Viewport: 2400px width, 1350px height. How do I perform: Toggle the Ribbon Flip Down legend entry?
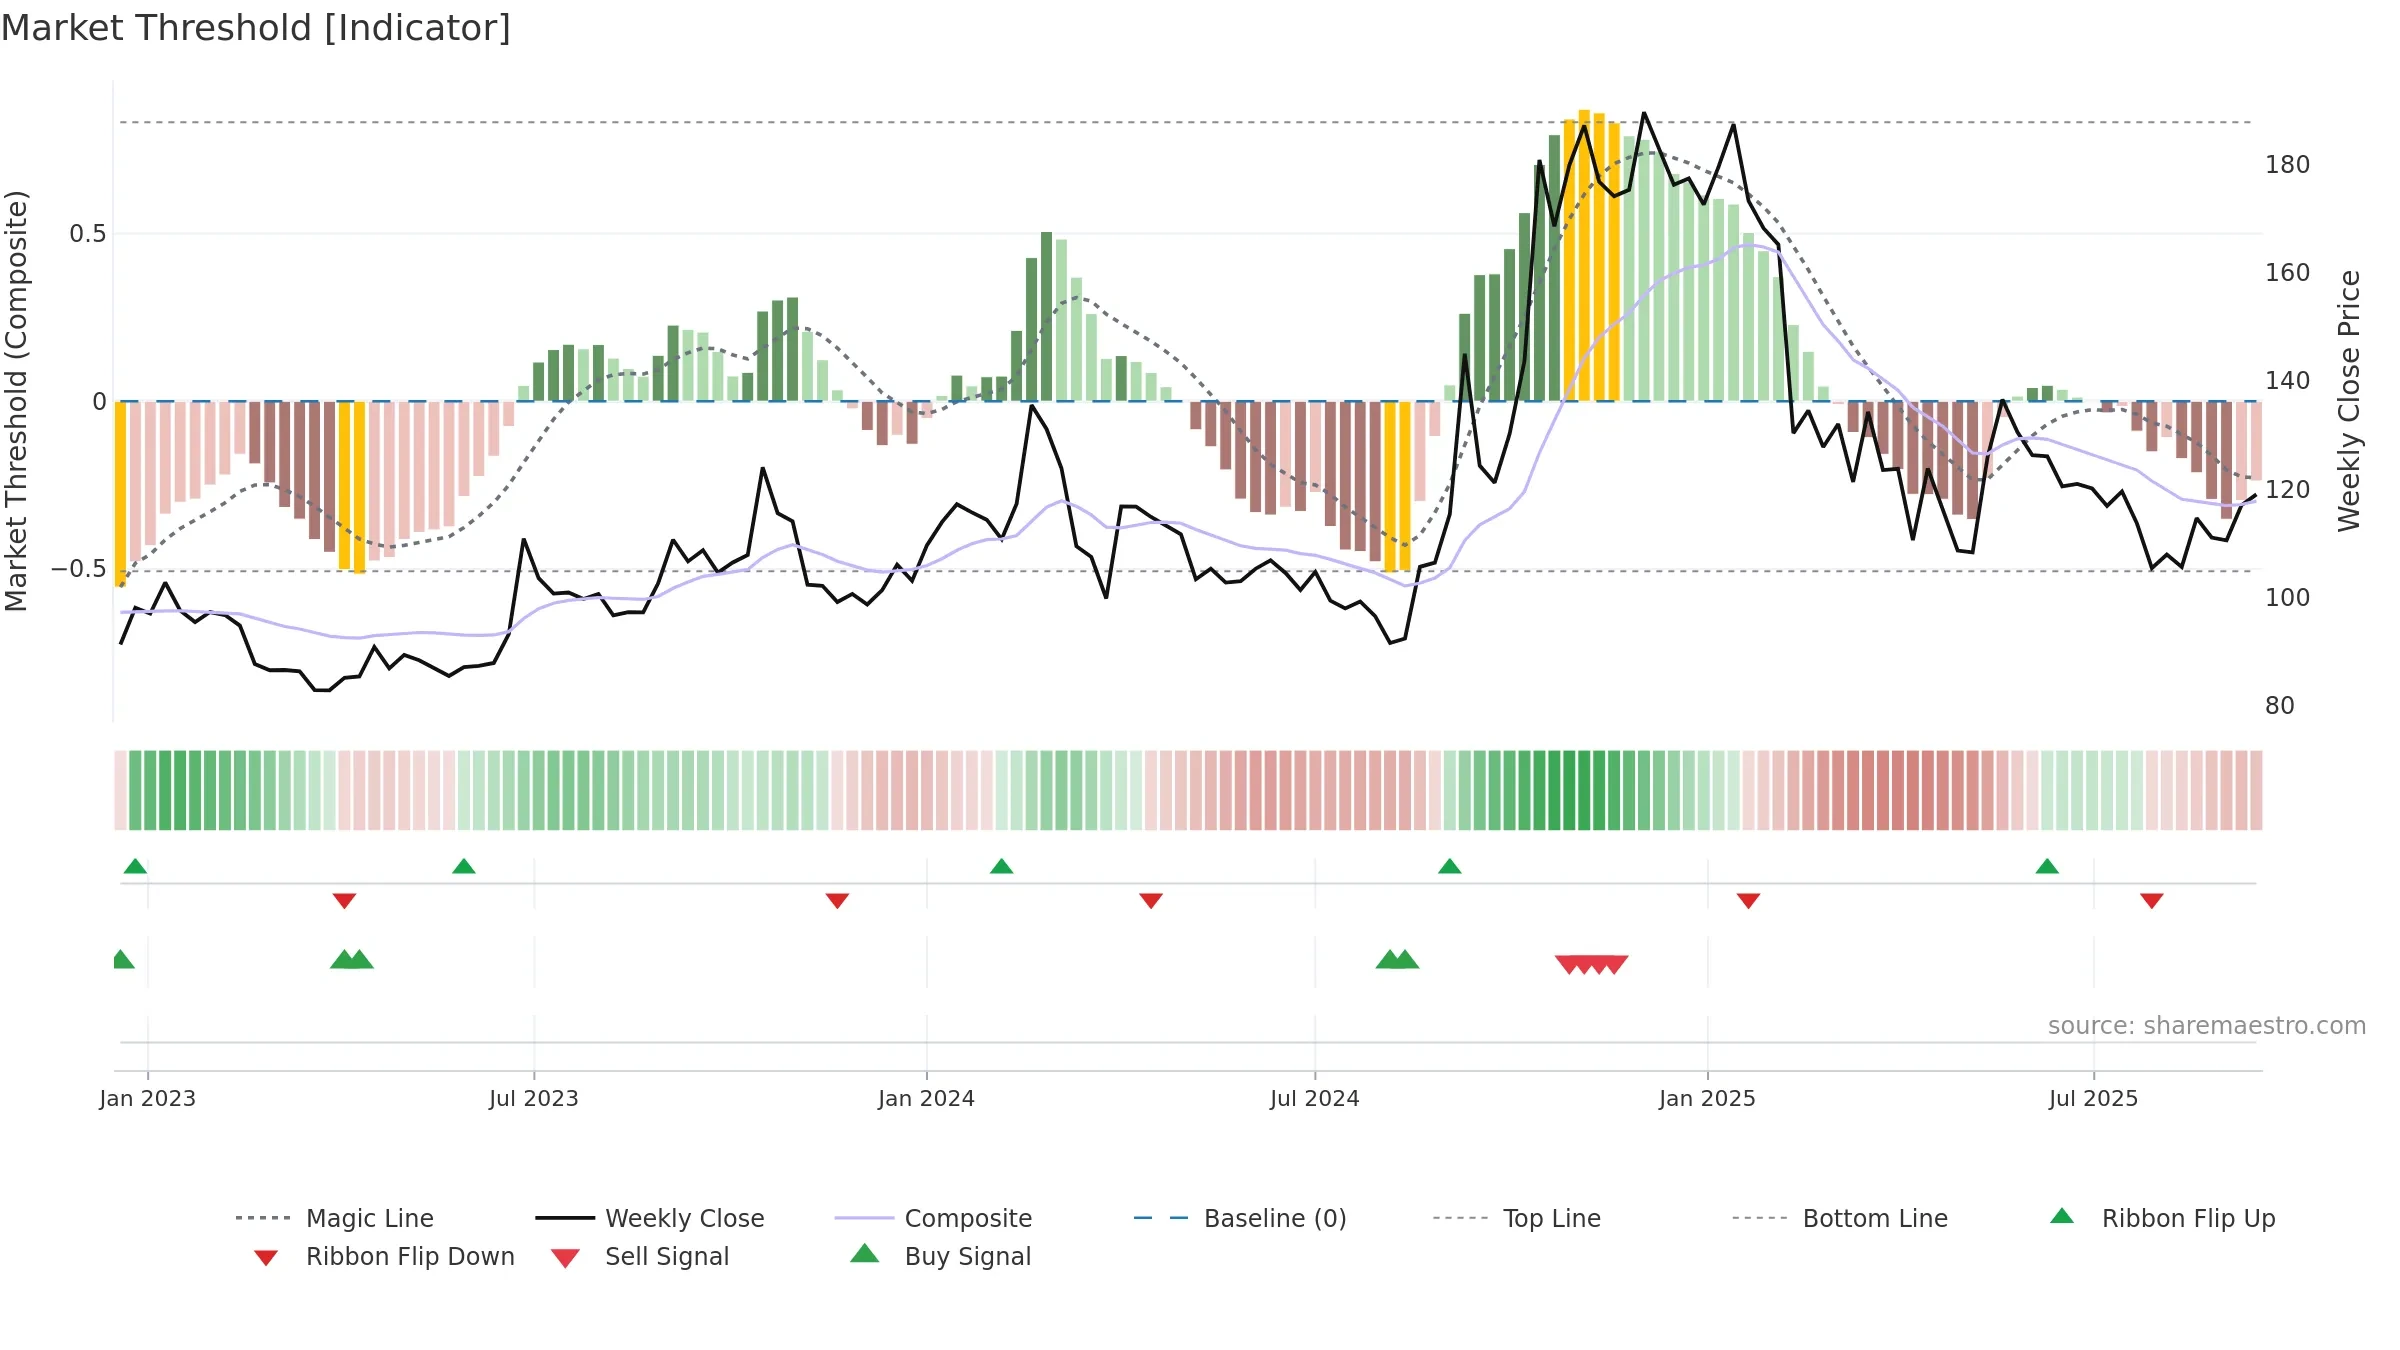coord(383,1256)
